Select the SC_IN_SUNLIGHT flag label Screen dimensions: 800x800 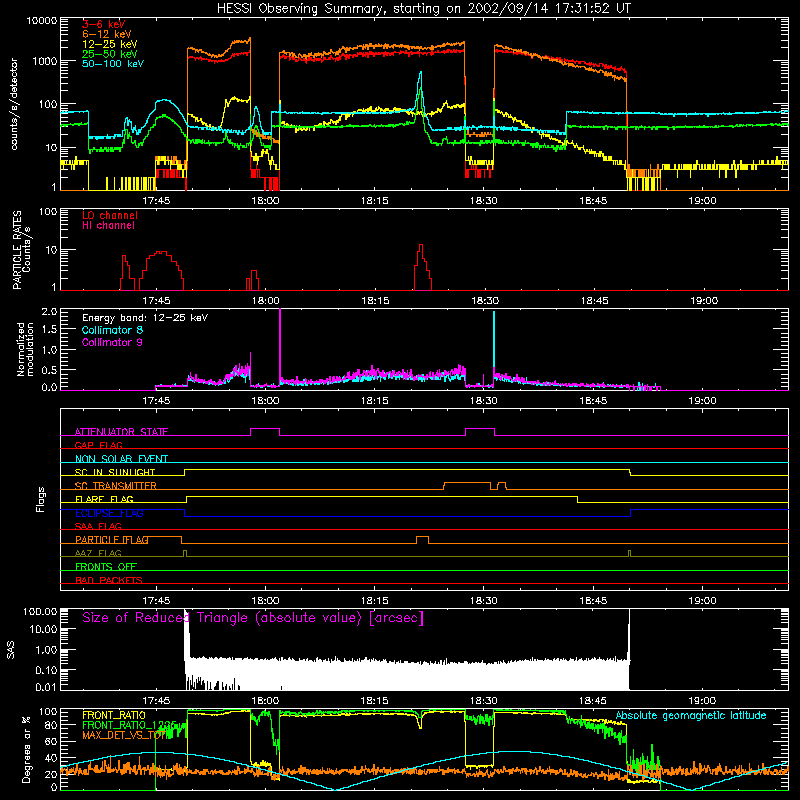point(115,472)
